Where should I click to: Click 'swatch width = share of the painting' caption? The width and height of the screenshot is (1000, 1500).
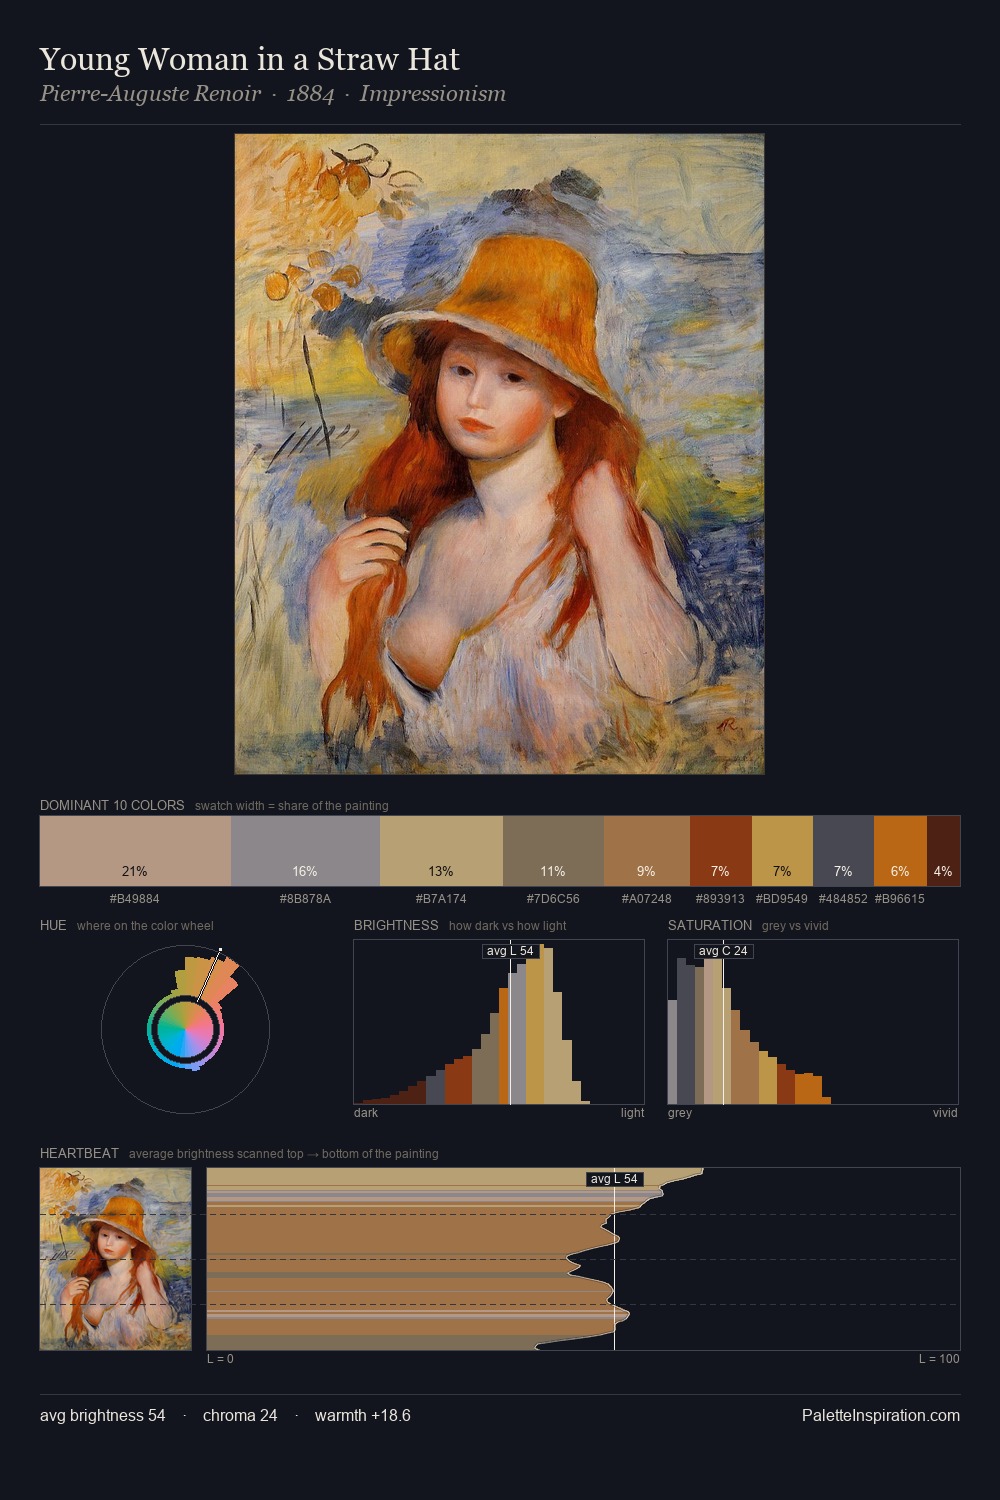point(292,806)
